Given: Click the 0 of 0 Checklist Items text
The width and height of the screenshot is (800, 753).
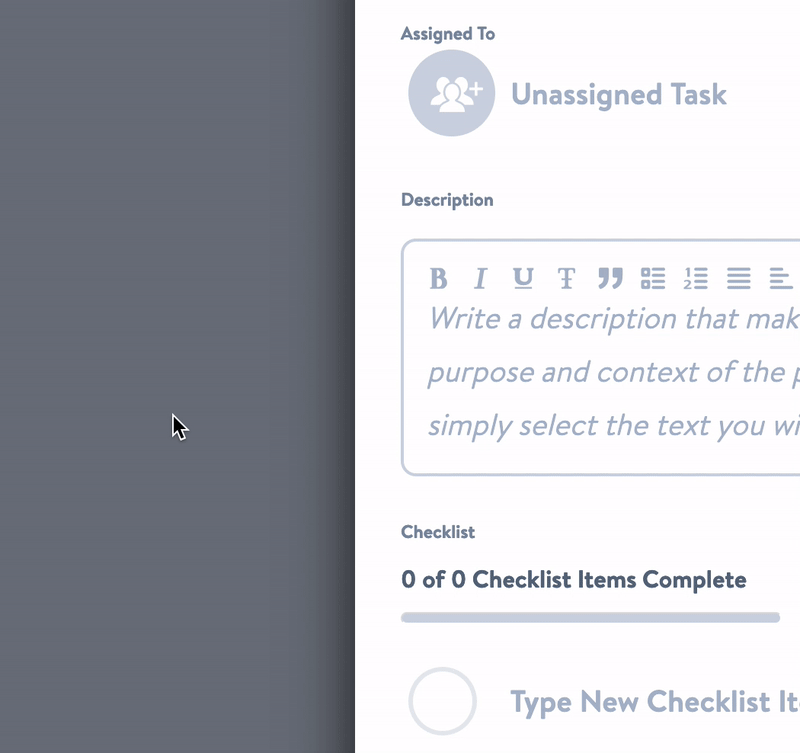Looking at the screenshot, I should pos(573,580).
